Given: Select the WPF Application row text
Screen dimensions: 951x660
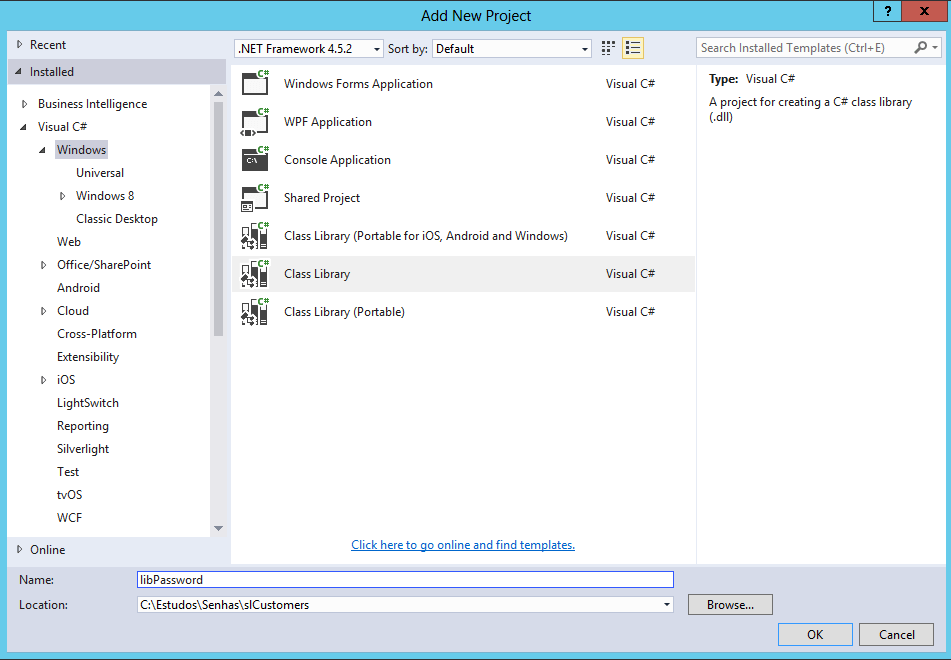Looking at the screenshot, I should pyautogui.click(x=328, y=122).
